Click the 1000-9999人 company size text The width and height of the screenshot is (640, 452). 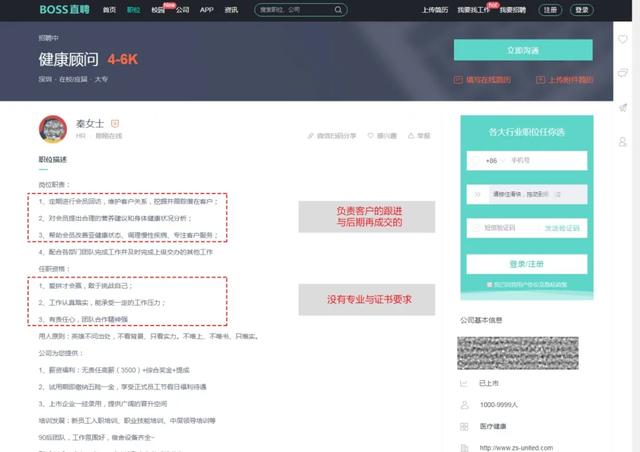click(x=499, y=405)
